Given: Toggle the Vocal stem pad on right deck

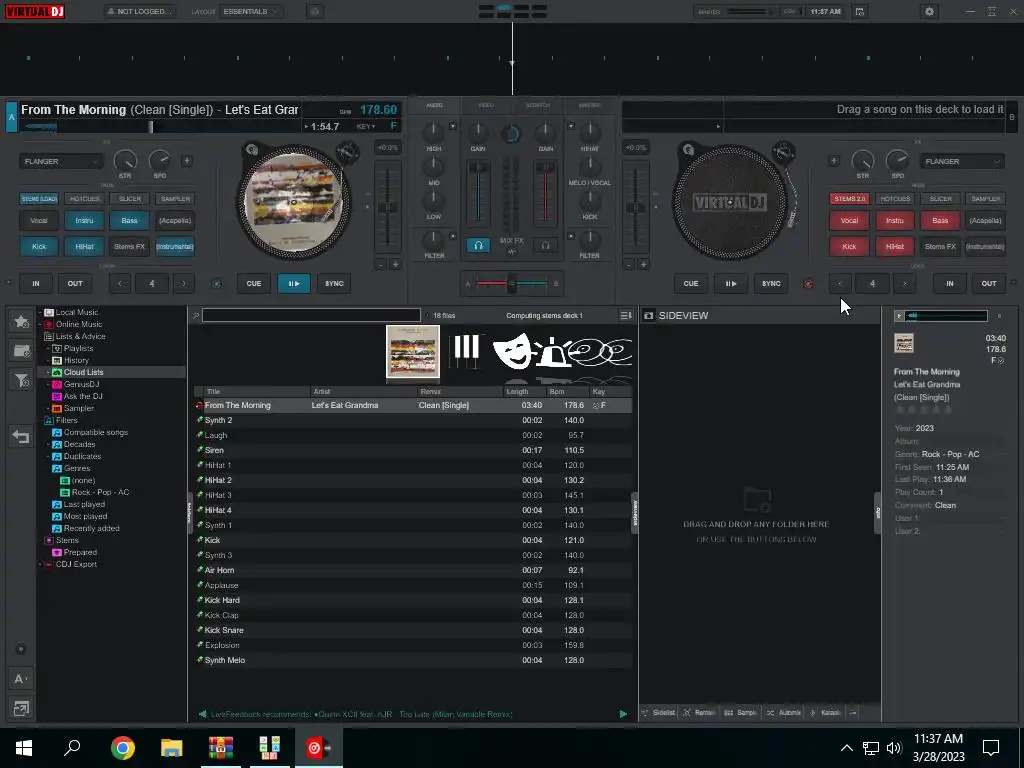Looking at the screenshot, I should [849, 221].
